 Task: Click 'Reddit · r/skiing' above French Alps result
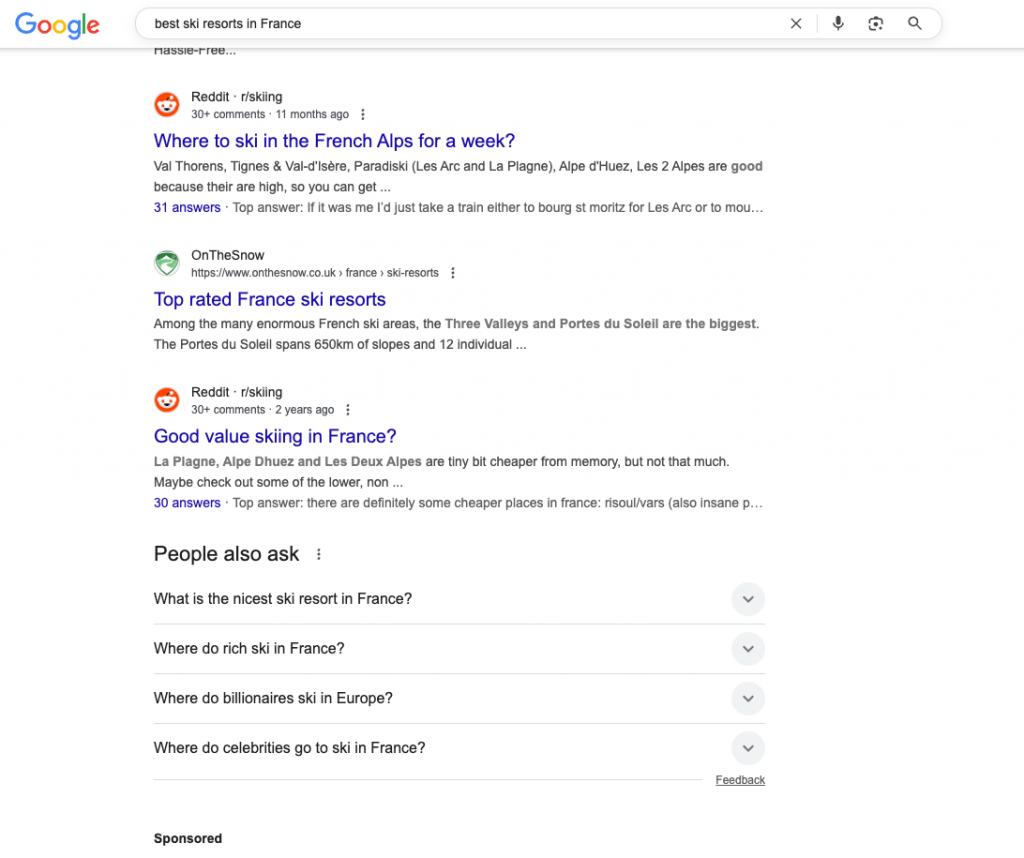236,97
